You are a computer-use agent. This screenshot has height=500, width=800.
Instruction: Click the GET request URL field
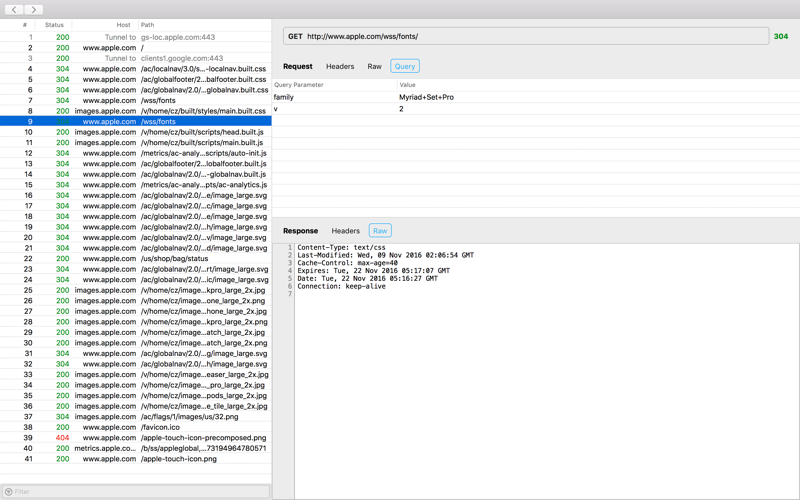click(x=526, y=36)
